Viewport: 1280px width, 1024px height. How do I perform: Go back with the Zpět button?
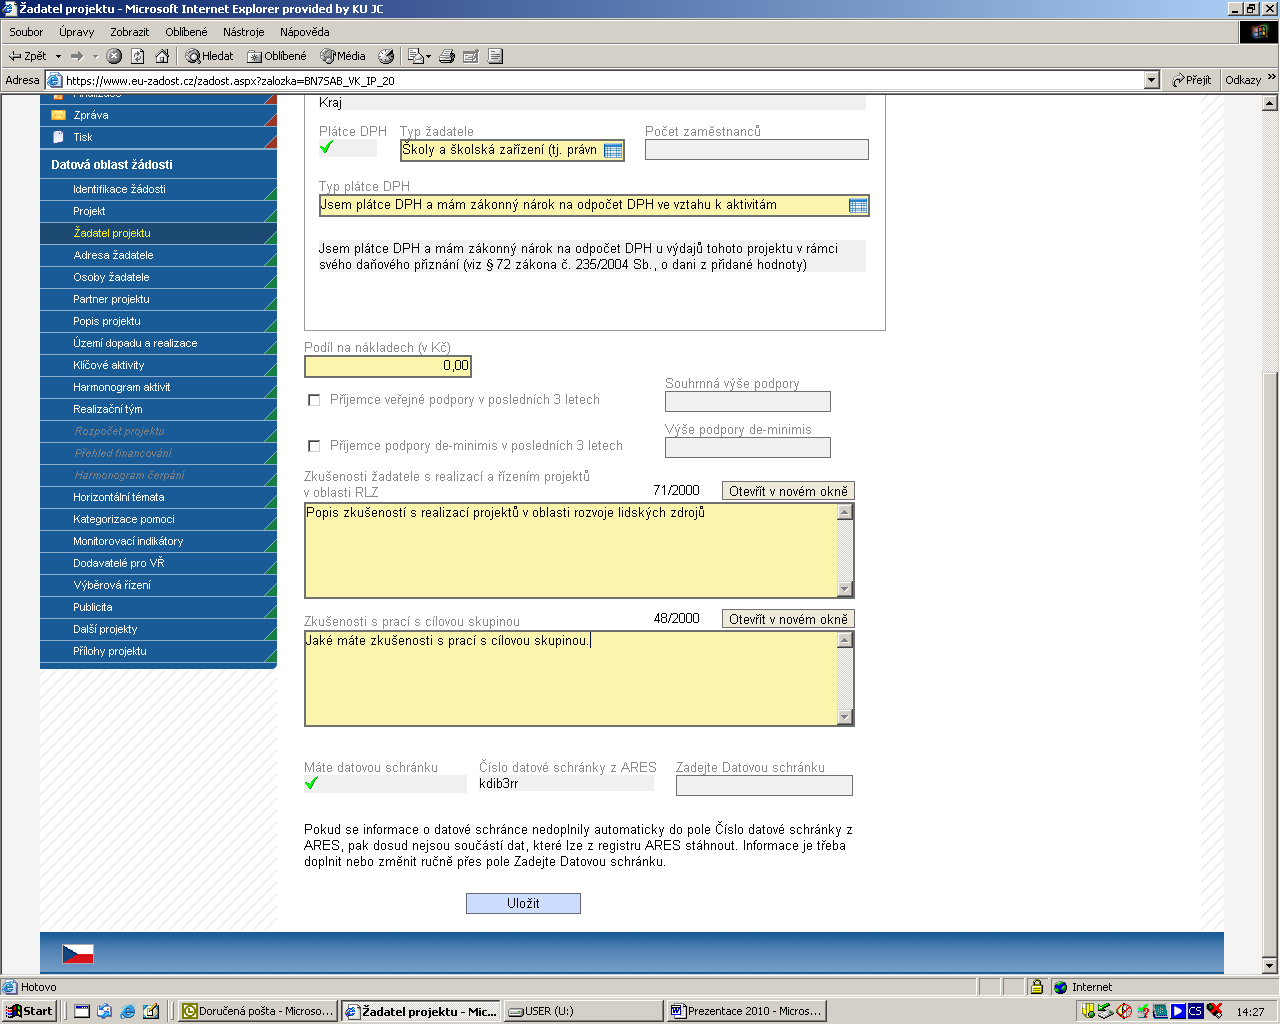pyautogui.click(x=28, y=56)
